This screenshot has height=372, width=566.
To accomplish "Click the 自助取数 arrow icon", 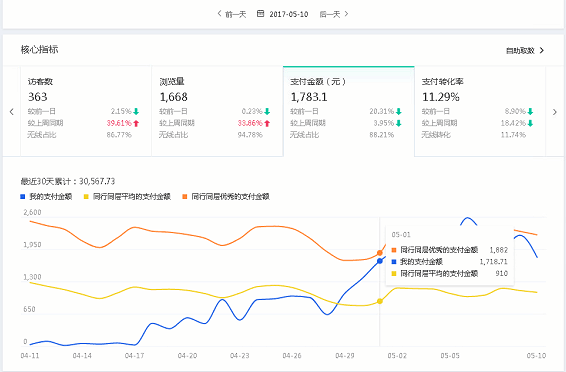I will click(x=541, y=51).
